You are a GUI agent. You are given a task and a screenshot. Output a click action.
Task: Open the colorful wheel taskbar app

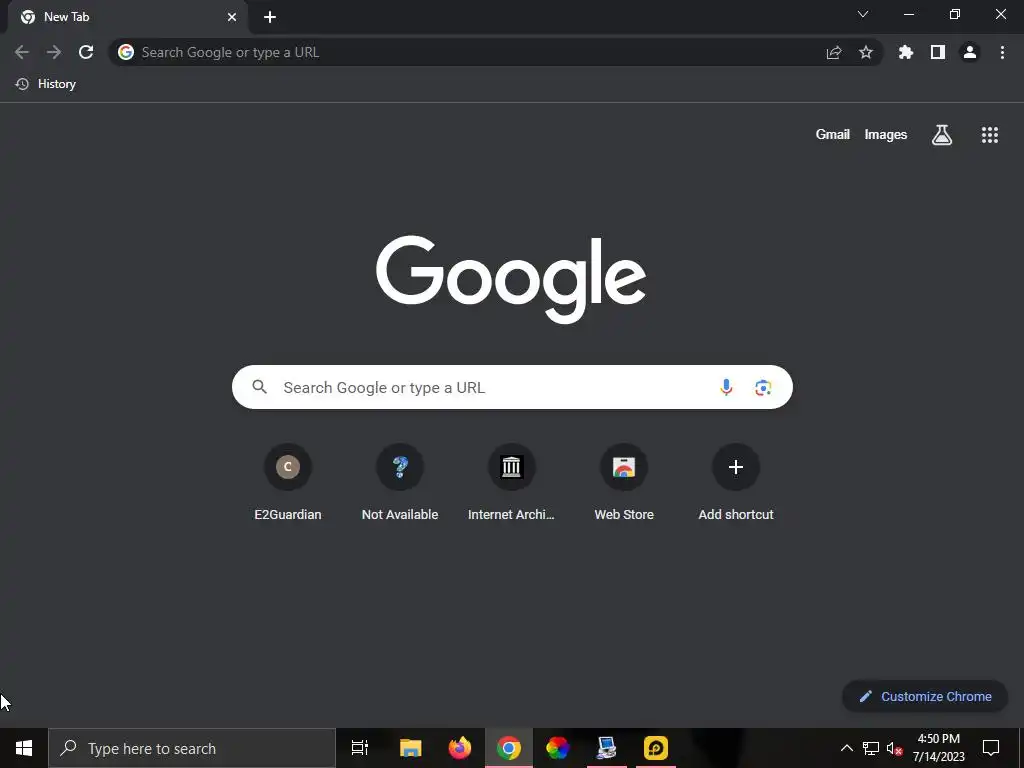point(558,748)
